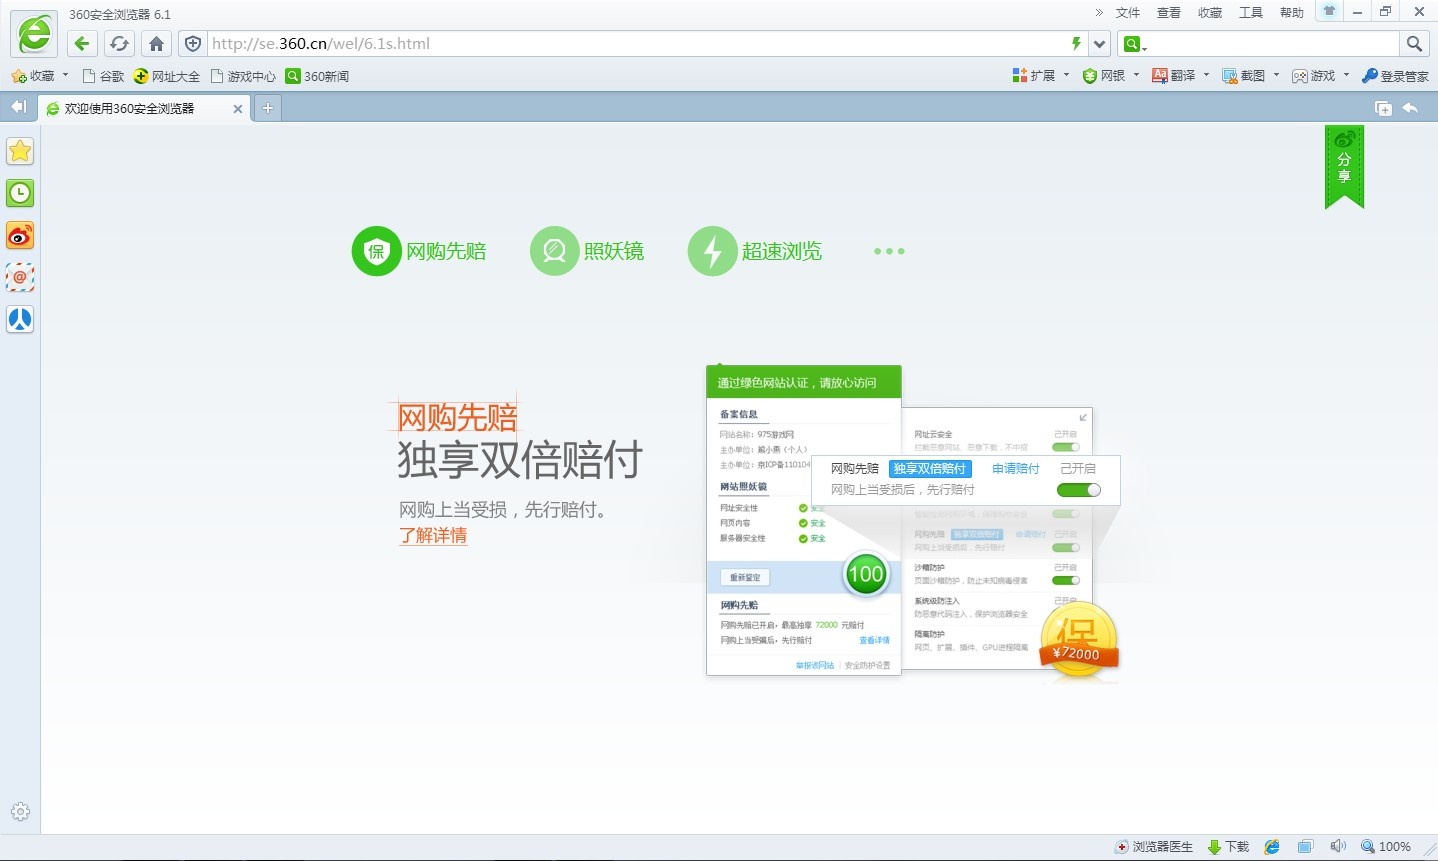Click the green 分享 share ribbon
Viewport: 1438px width, 861px height.
click(x=1344, y=166)
